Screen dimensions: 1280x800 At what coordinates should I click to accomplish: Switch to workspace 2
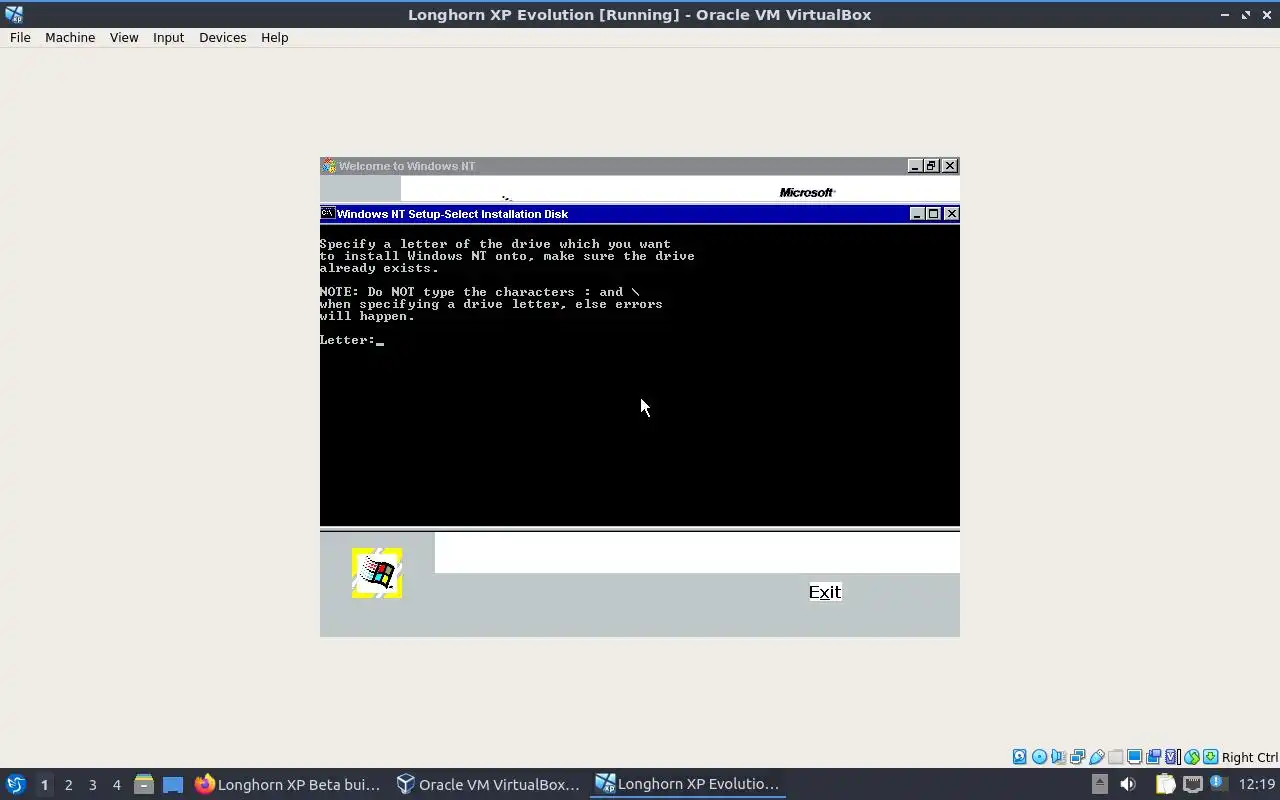(68, 784)
